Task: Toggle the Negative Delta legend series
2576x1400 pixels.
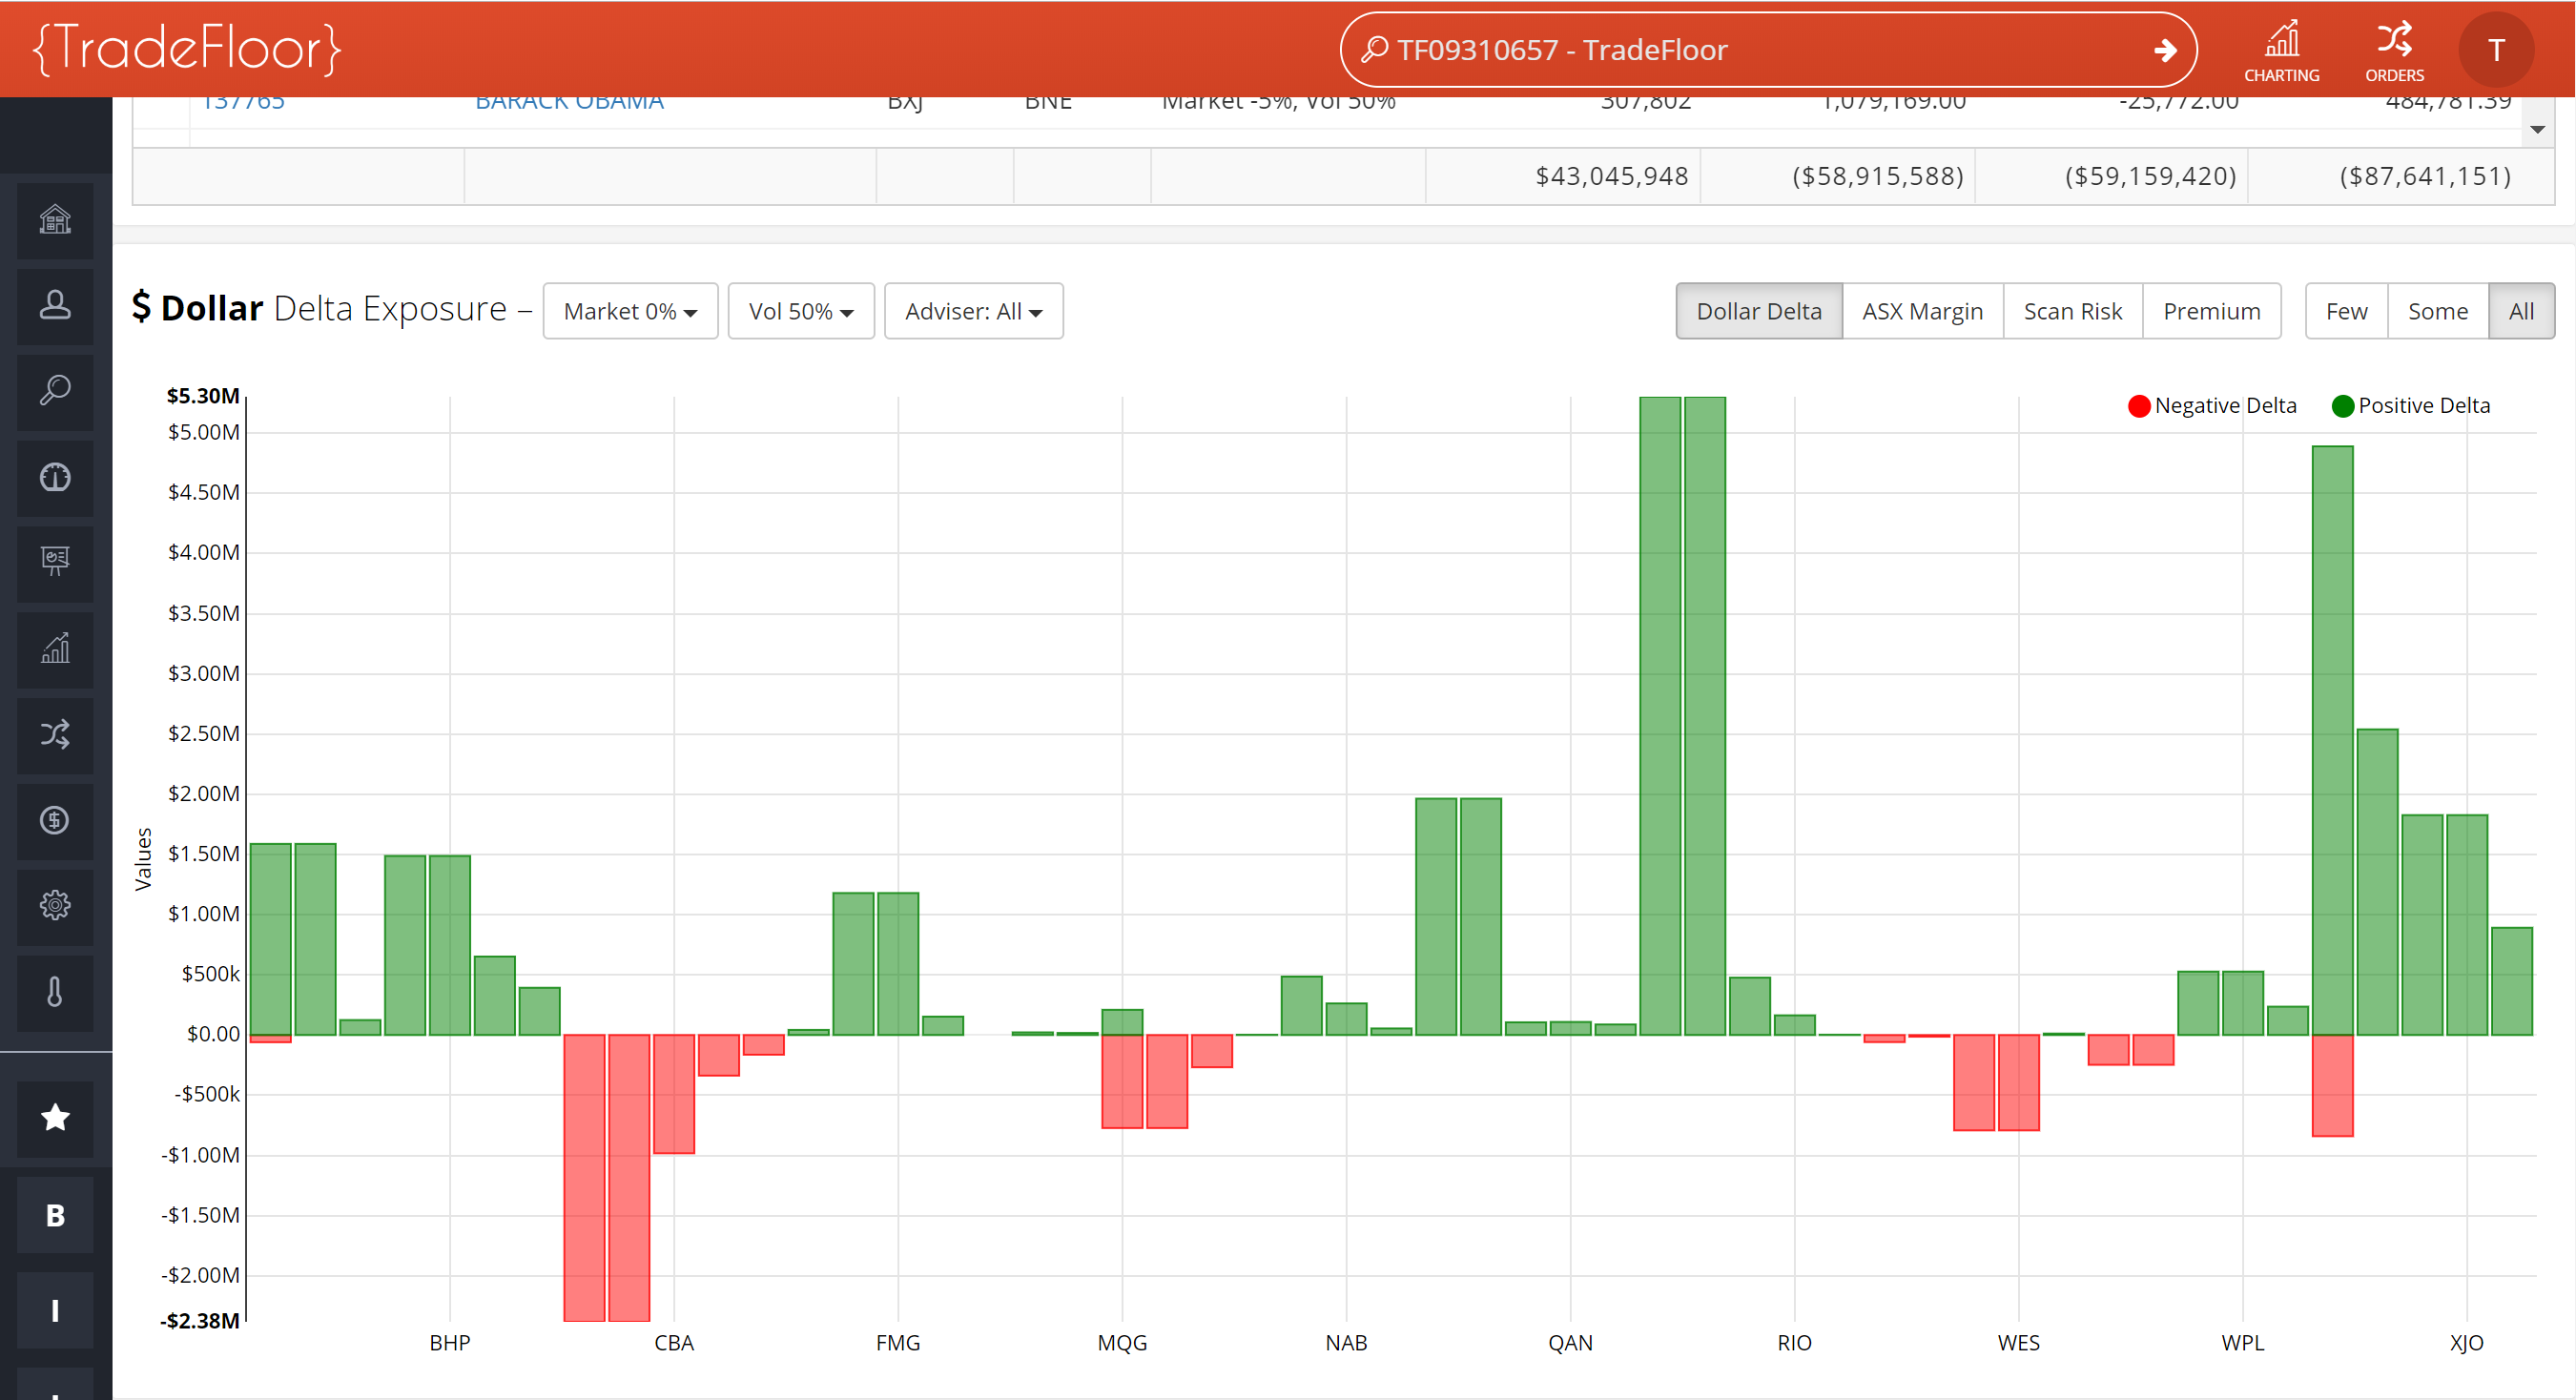Action: (2212, 406)
